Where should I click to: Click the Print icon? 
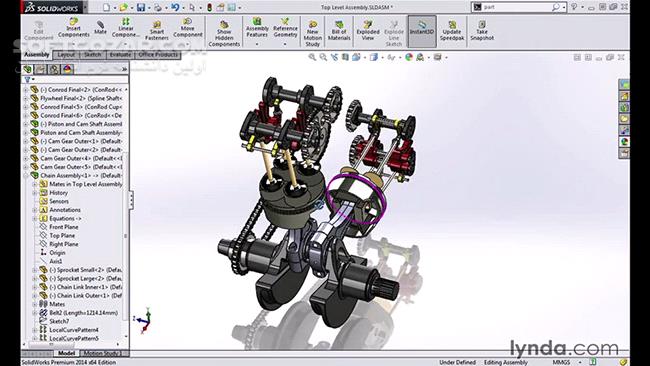point(158,7)
